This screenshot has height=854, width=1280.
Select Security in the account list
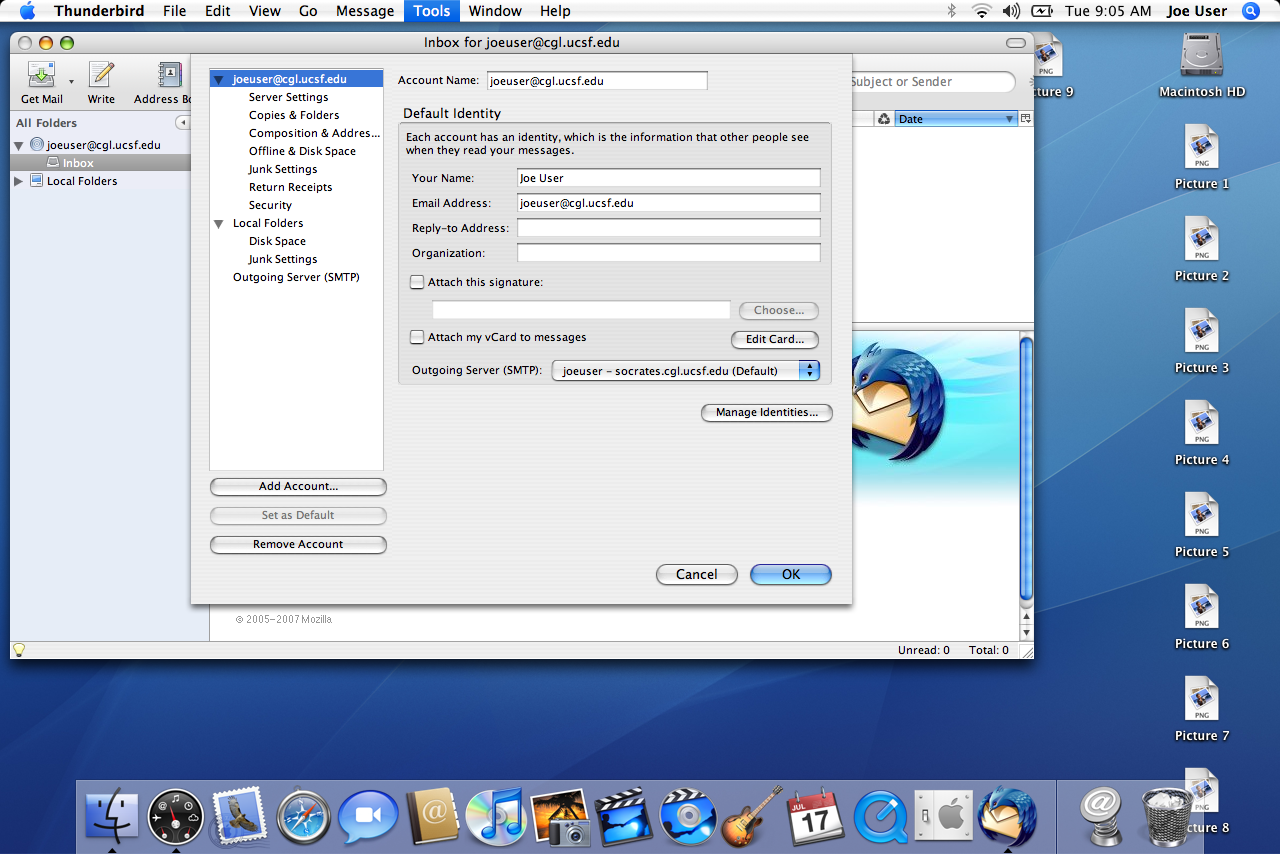[x=270, y=205]
